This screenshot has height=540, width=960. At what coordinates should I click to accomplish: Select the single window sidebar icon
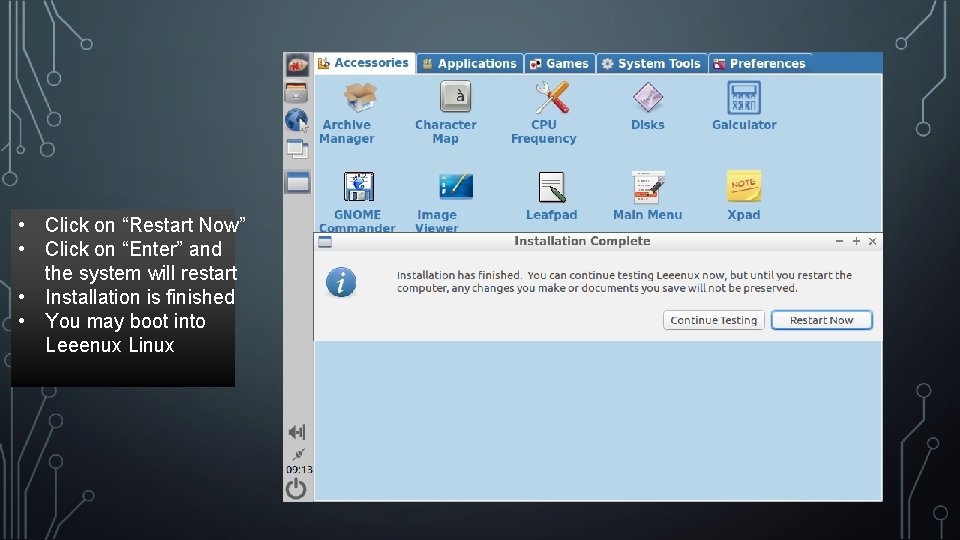click(x=298, y=182)
